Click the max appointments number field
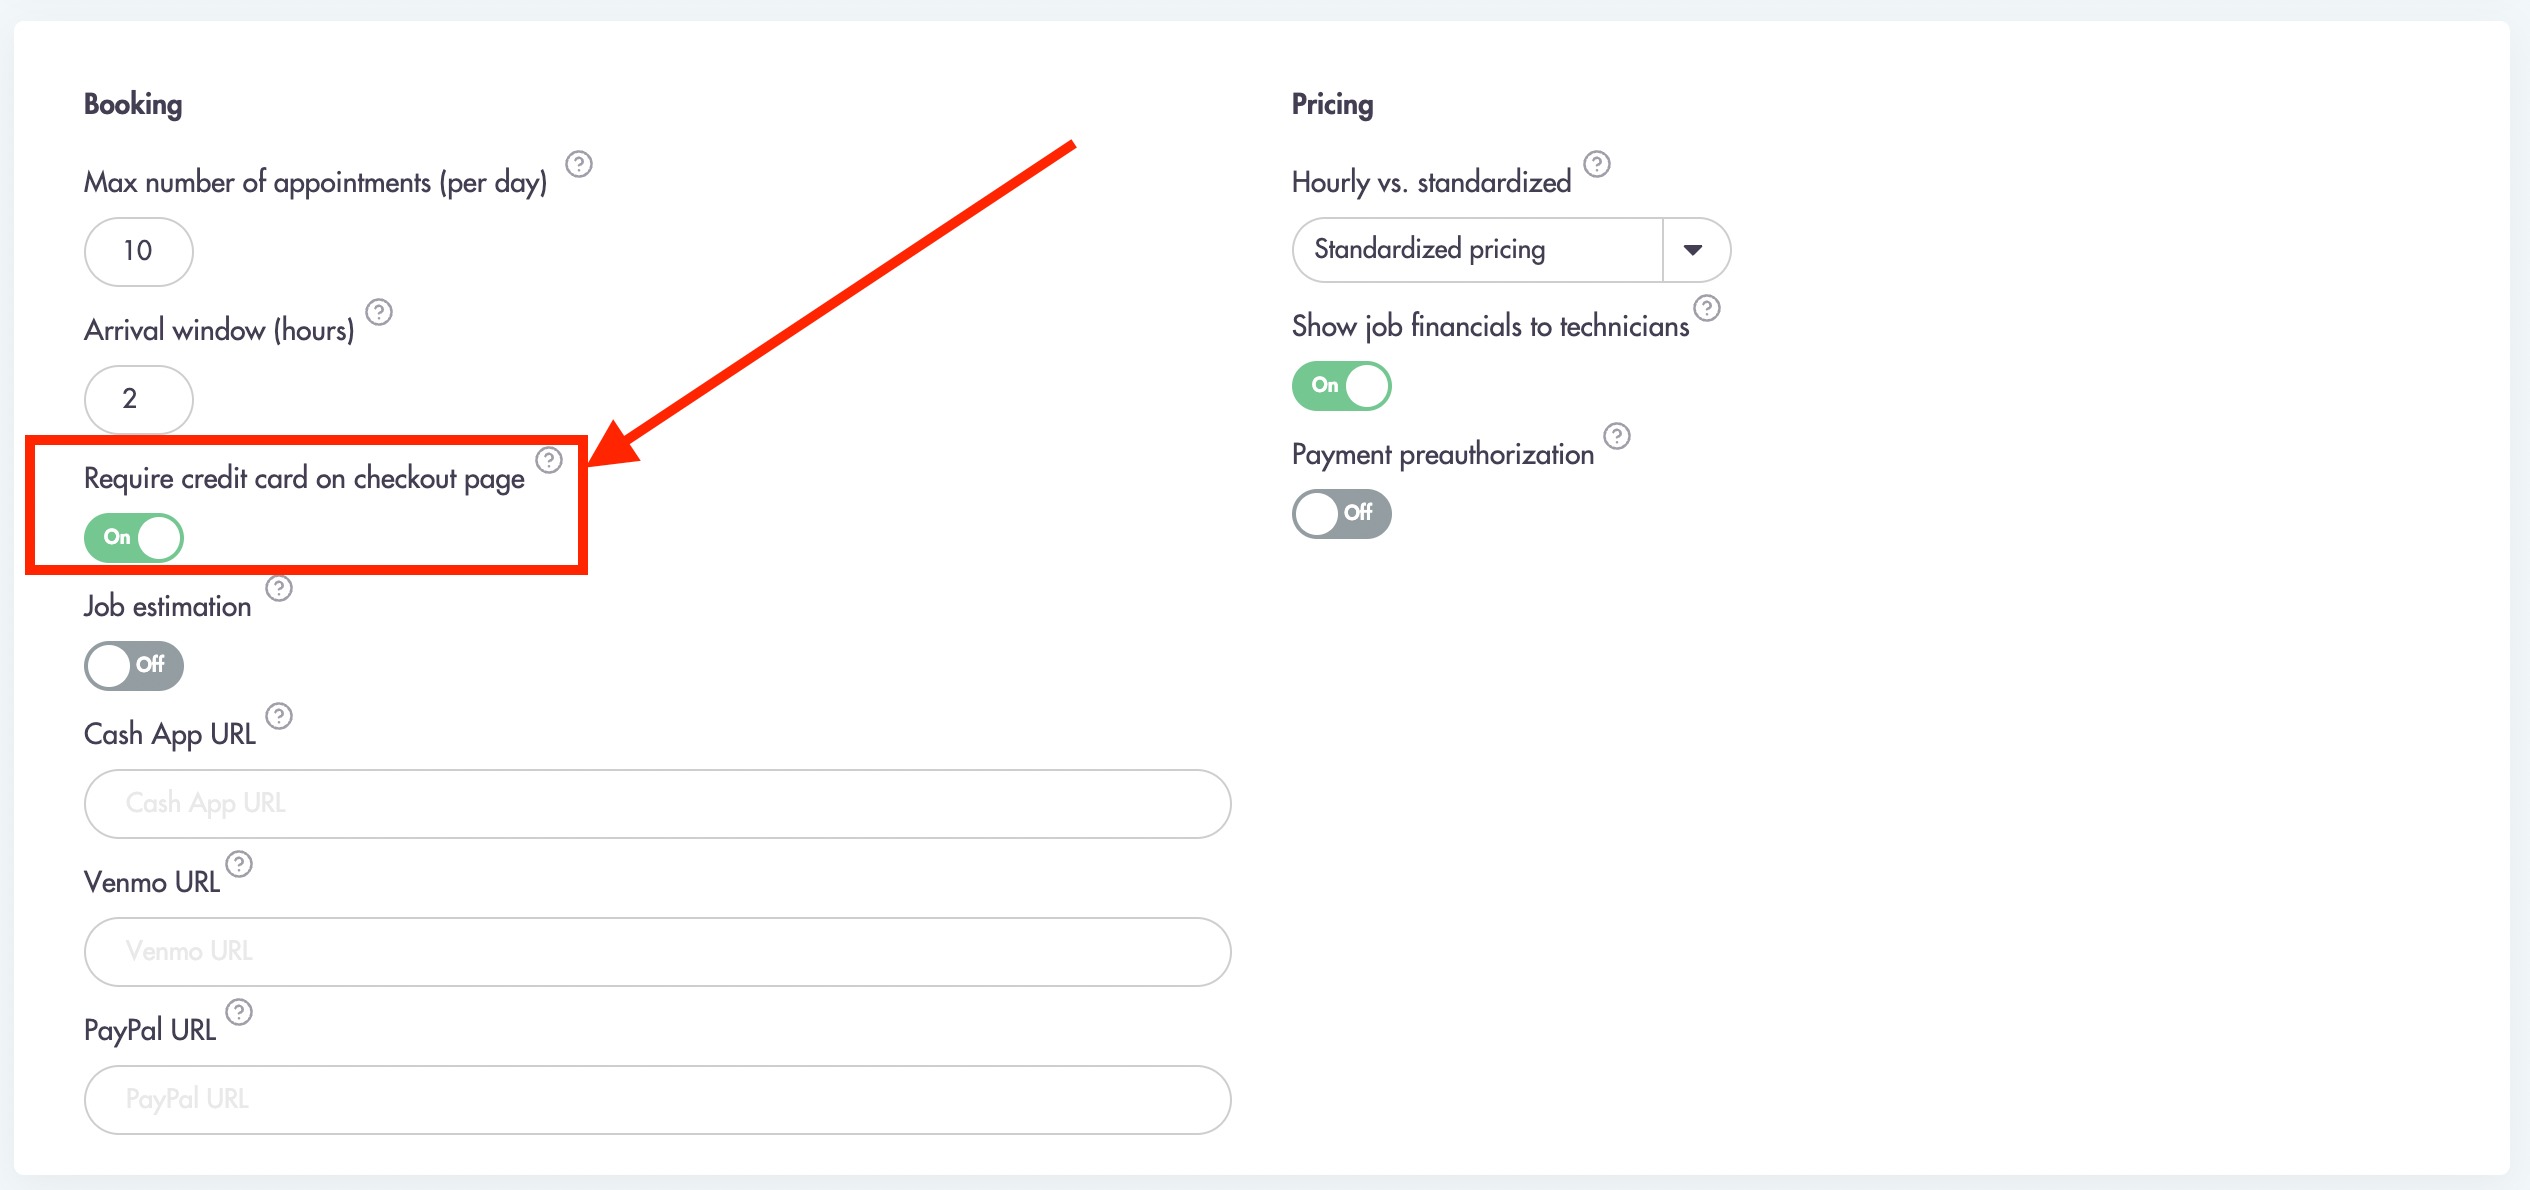2530x1190 pixels. coord(139,252)
